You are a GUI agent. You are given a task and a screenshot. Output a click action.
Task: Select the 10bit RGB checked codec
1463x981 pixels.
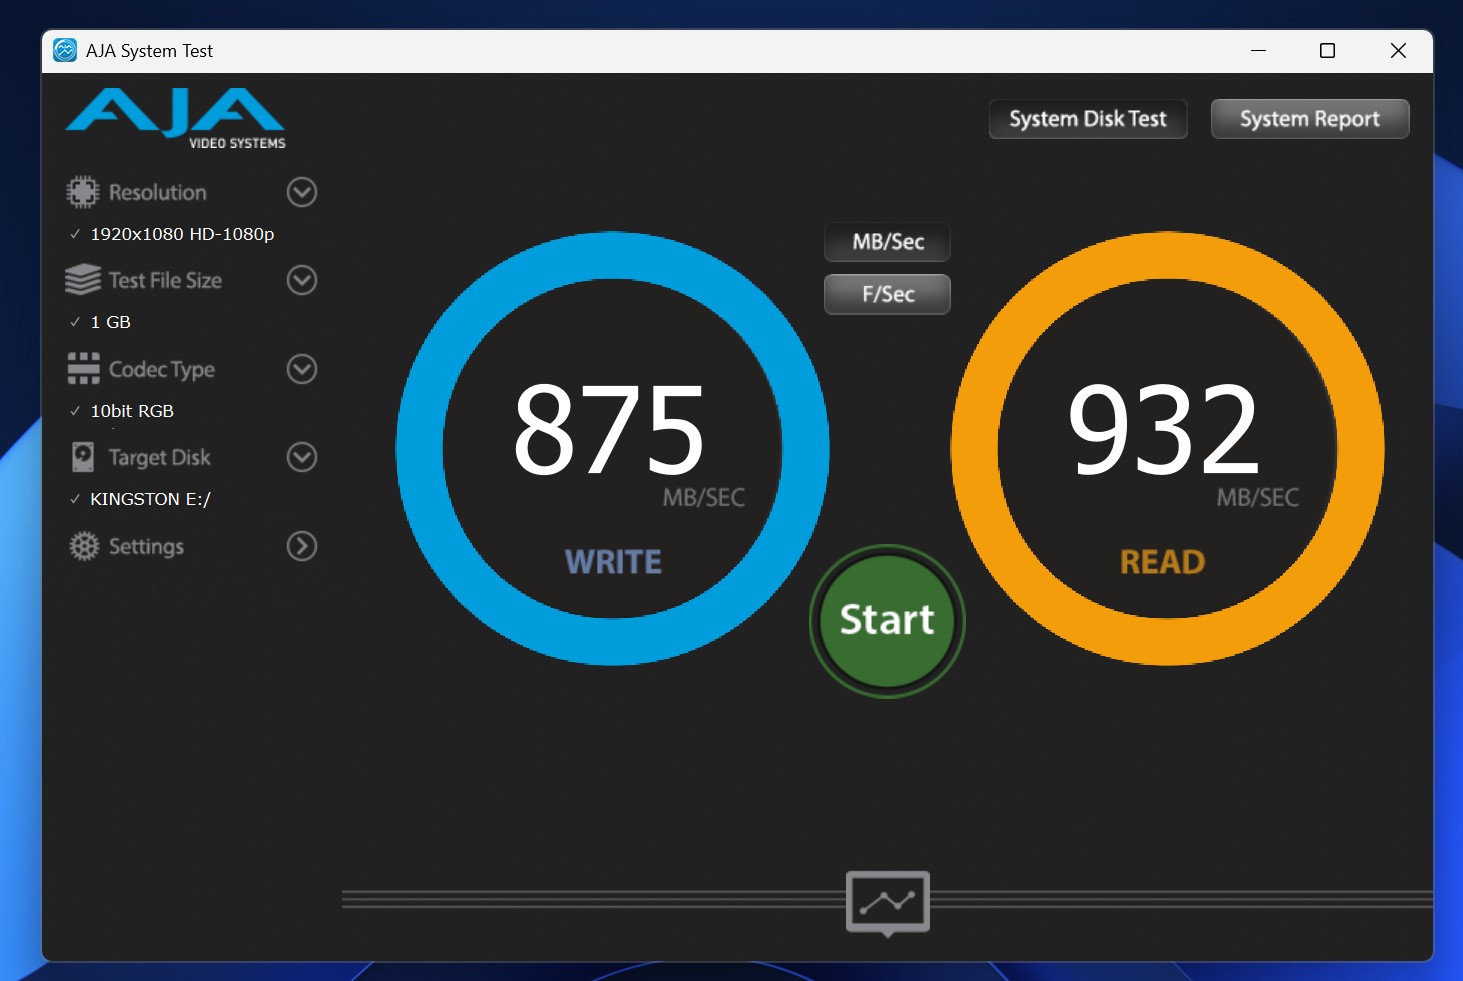tap(131, 411)
